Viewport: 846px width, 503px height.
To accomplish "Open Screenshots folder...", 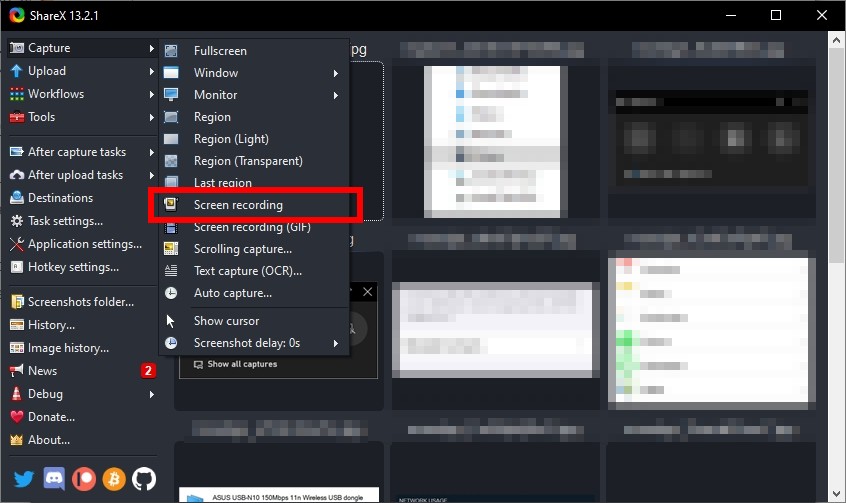I will 82,302.
